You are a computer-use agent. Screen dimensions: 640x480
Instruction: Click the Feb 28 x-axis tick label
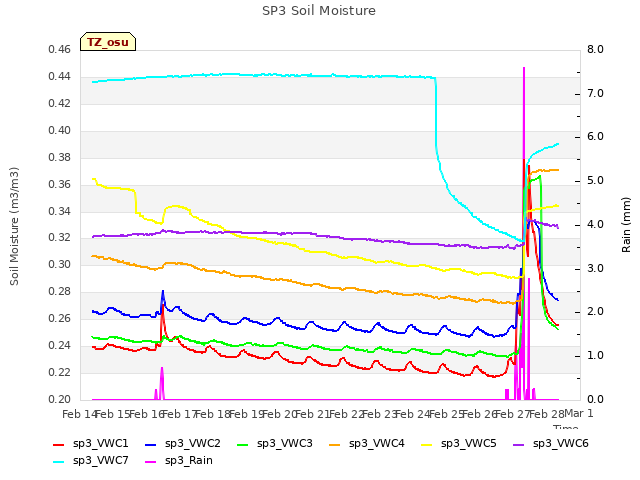[x=546, y=414]
